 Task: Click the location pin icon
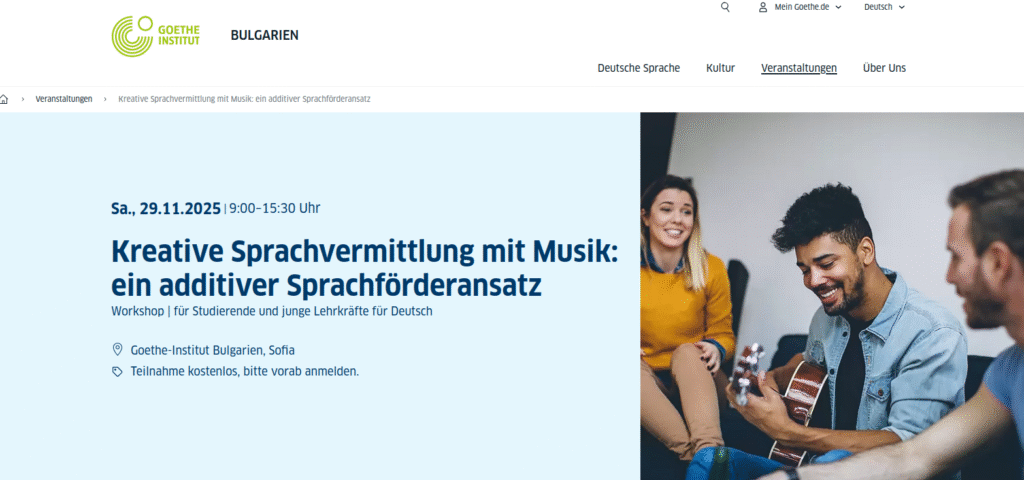(x=118, y=349)
